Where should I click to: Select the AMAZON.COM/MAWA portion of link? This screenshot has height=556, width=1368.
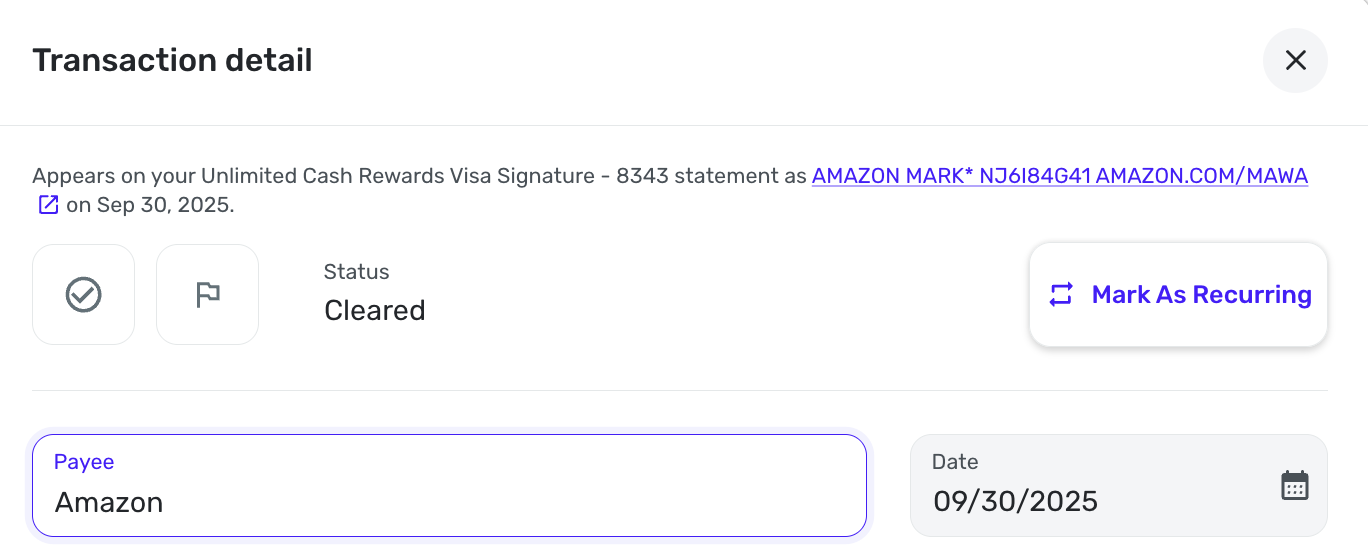pos(1202,176)
